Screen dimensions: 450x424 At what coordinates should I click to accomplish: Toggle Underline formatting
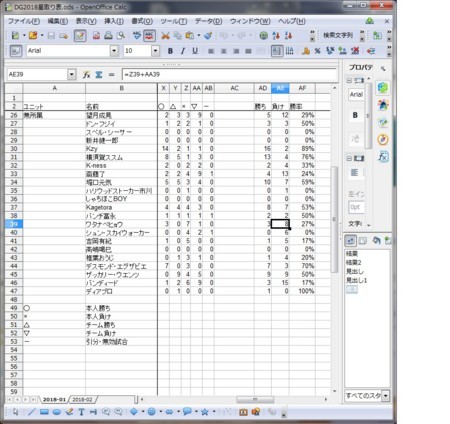(195, 51)
